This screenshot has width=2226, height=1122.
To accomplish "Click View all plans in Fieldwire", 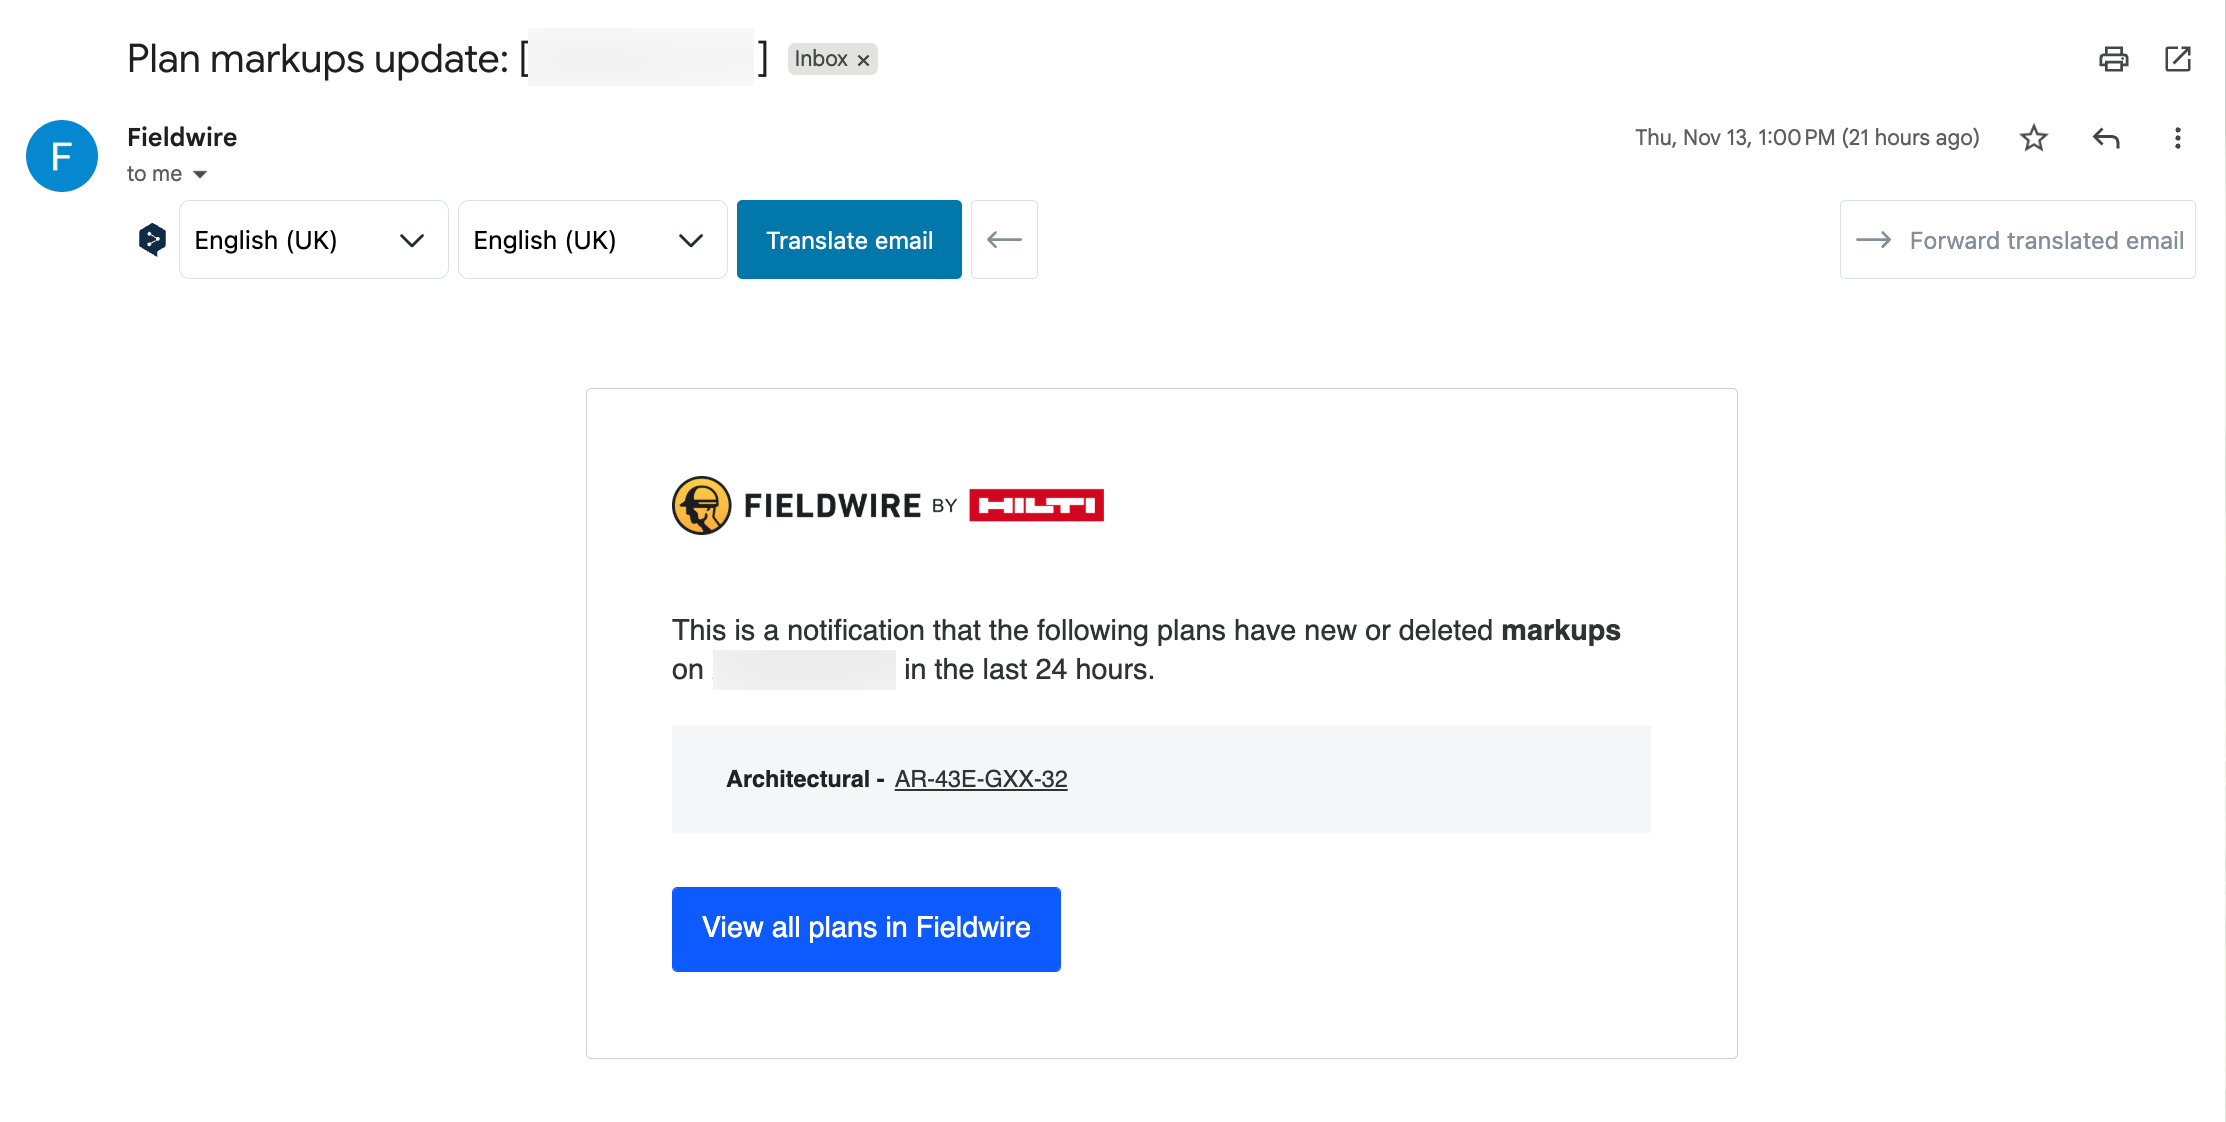I will tap(866, 928).
